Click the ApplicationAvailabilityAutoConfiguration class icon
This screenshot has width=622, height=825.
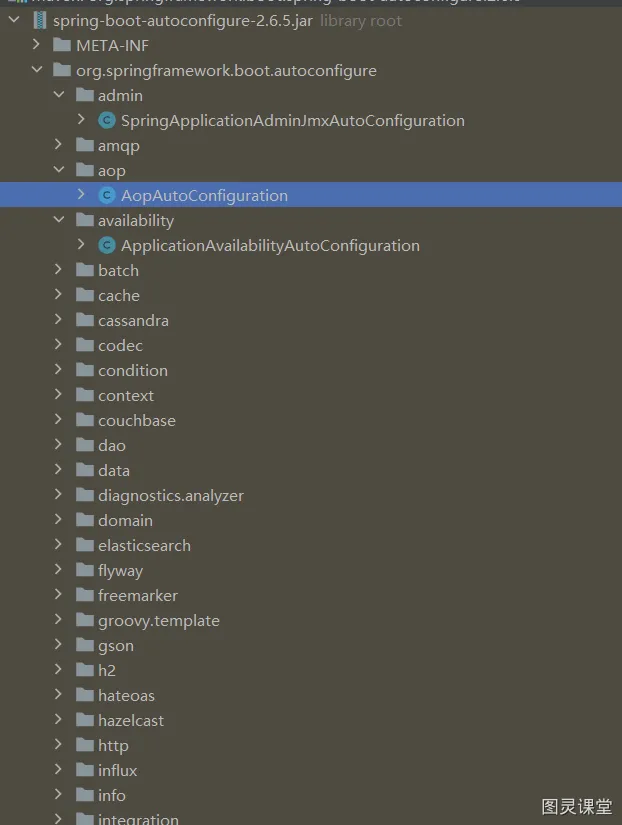coord(106,245)
